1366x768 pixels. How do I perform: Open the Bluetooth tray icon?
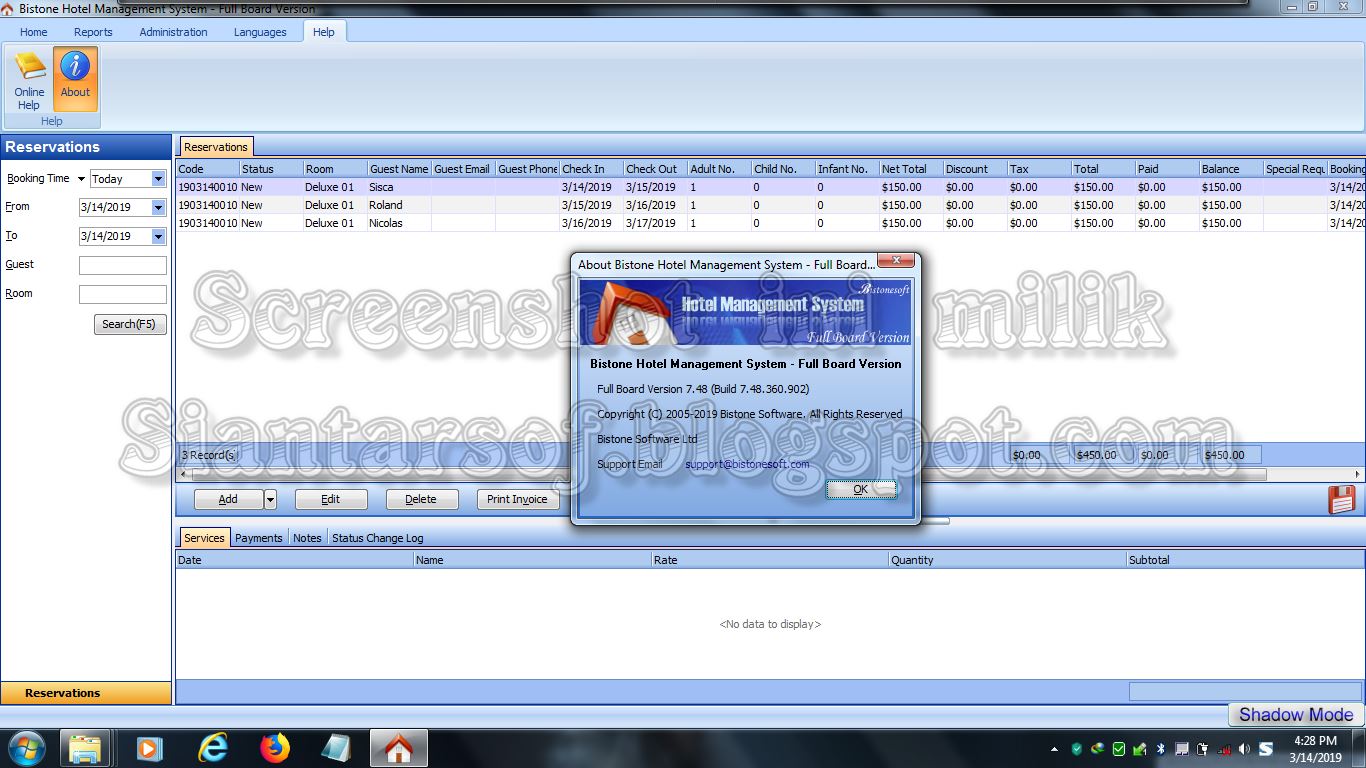coord(1160,749)
